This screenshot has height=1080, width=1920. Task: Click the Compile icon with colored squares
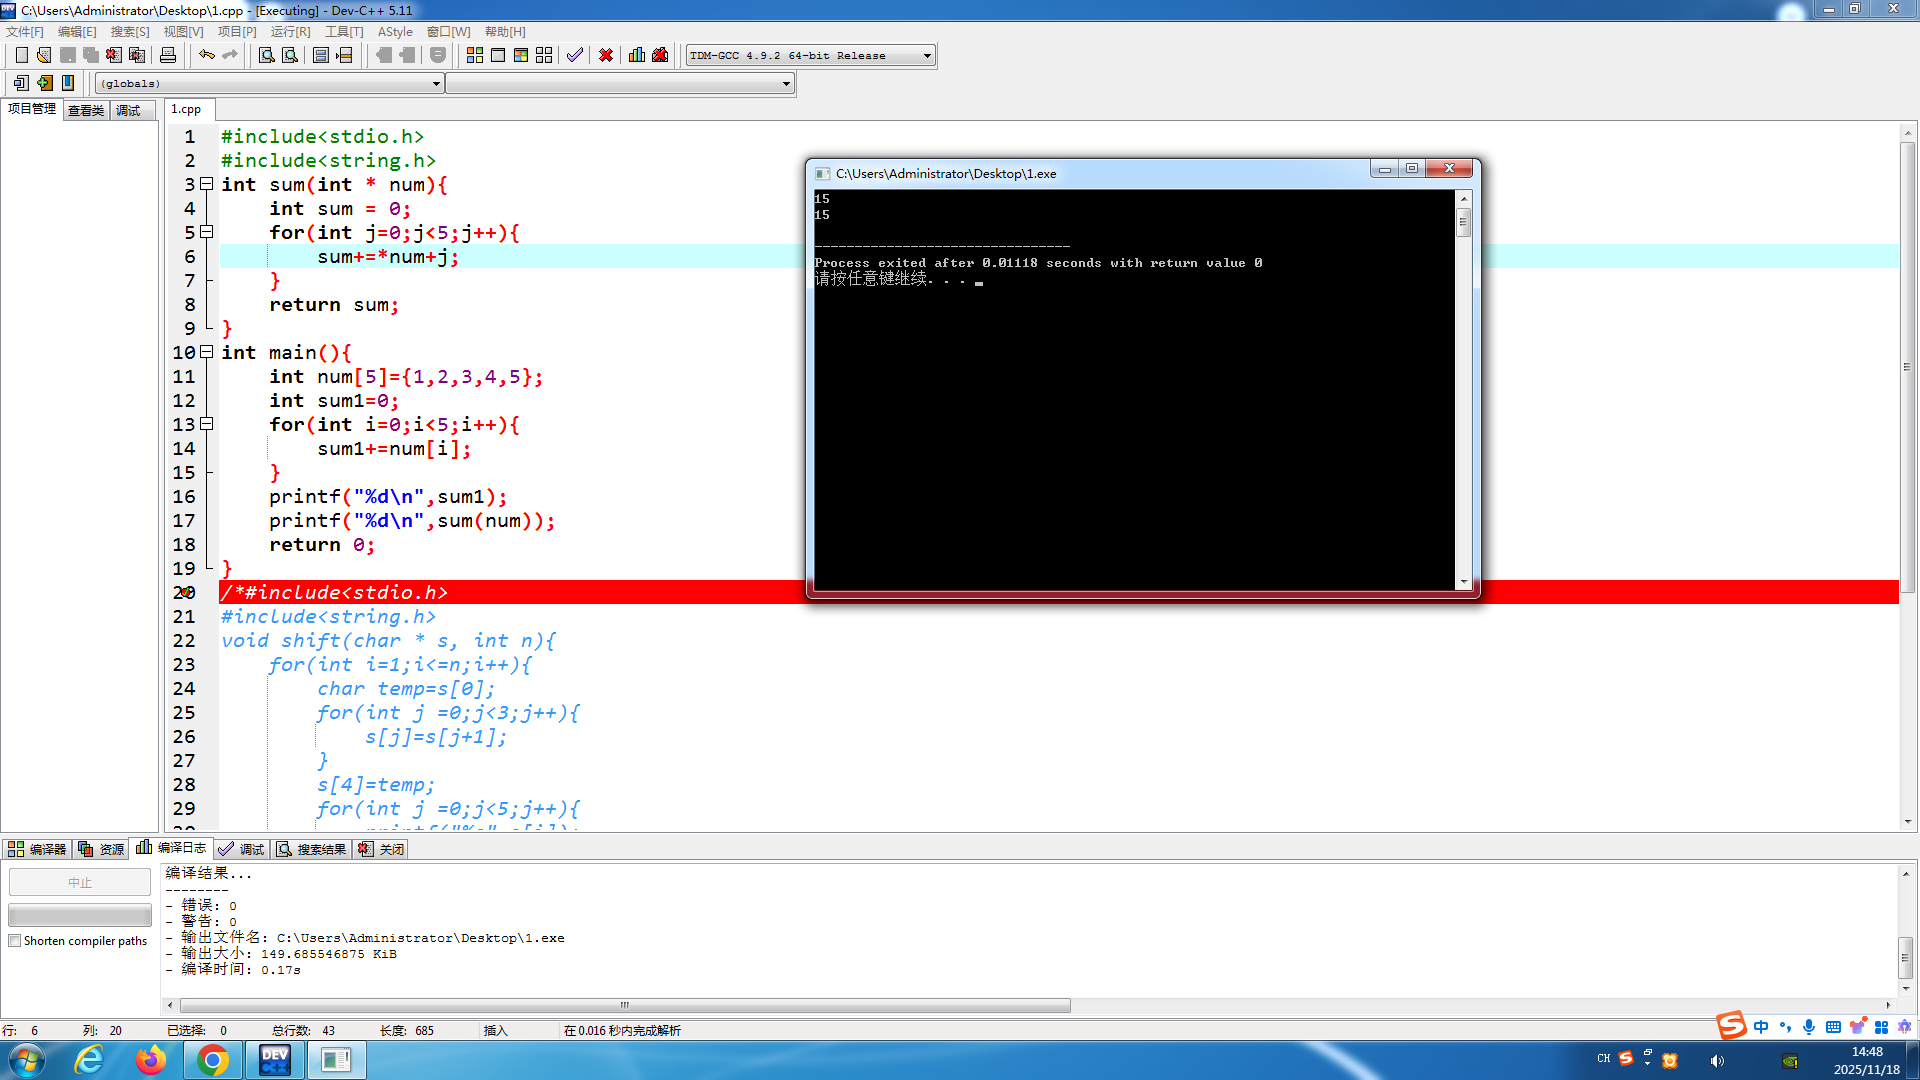475,55
